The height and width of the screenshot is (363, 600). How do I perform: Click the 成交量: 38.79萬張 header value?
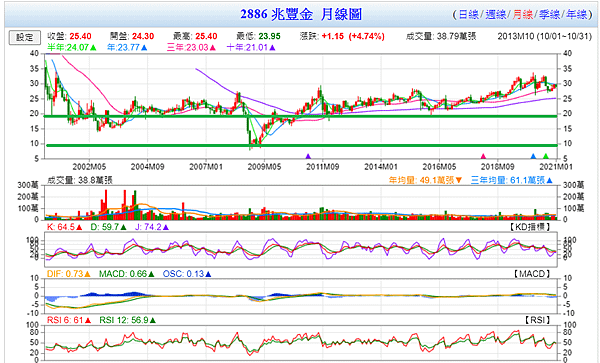(x=441, y=36)
